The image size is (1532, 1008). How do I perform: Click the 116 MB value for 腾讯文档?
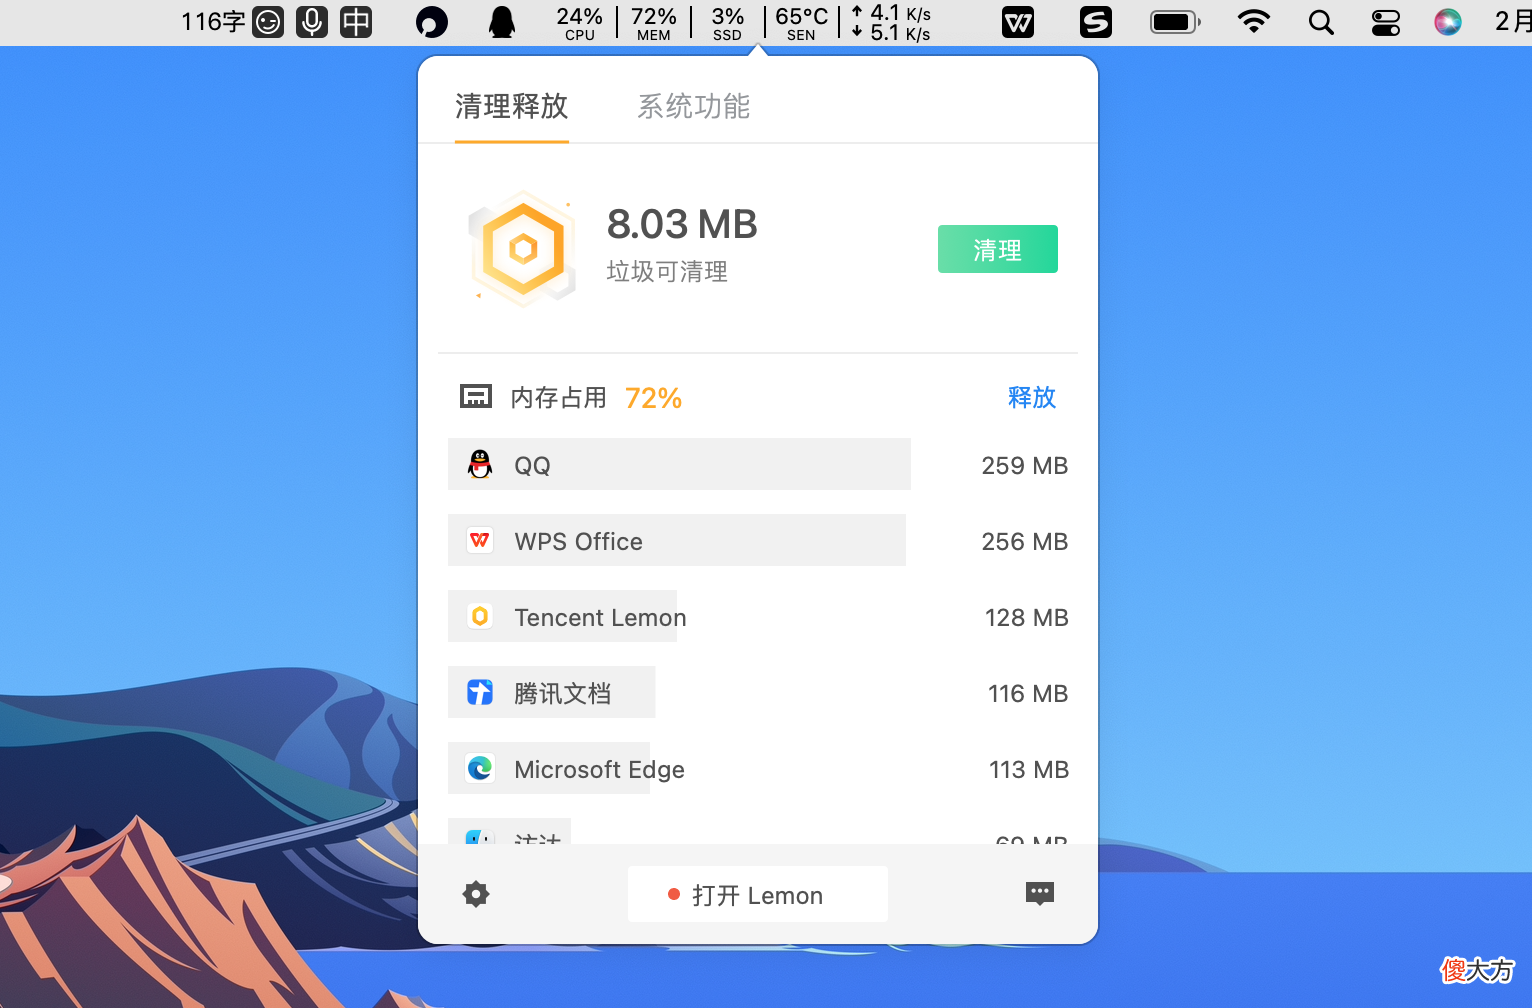click(1028, 693)
